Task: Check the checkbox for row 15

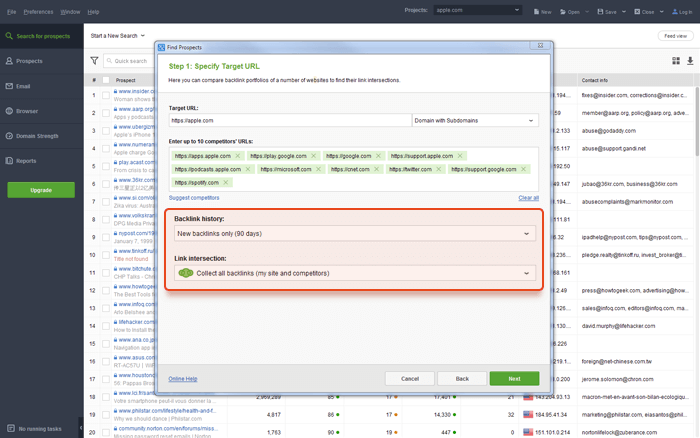Action: pyautogui.click(x=106, y=344)
